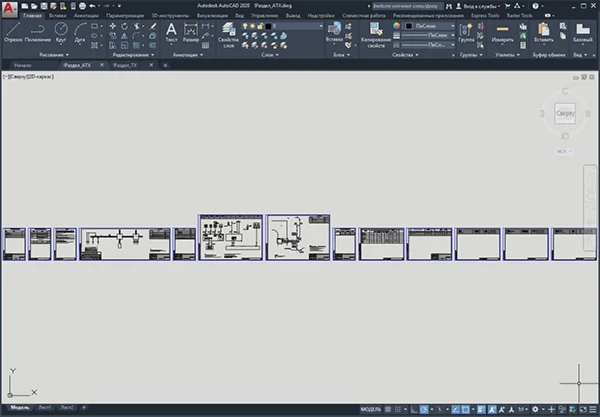600x417 pixels.
Task: Open the Начало start tab
Action: (23, 65)
